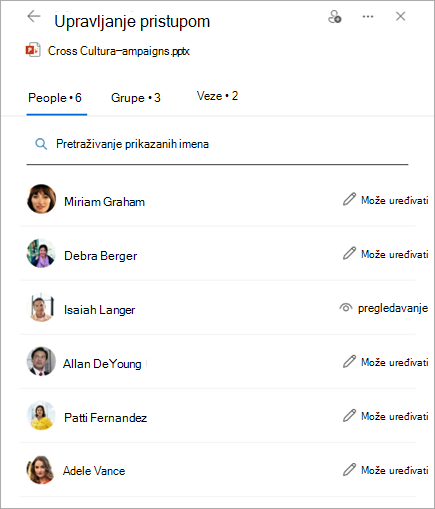The height and width of the screenshot is (509, 435).
Task: Select the People tab
Action: coord(55,98)
